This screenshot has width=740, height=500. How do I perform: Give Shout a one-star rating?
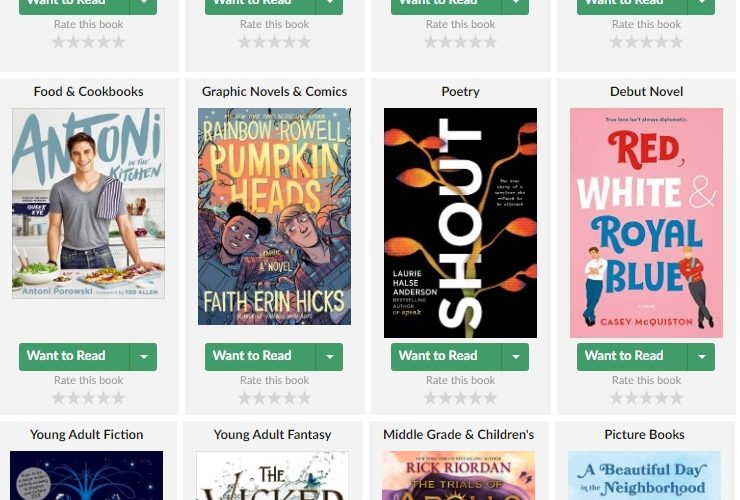pos(430,398)
